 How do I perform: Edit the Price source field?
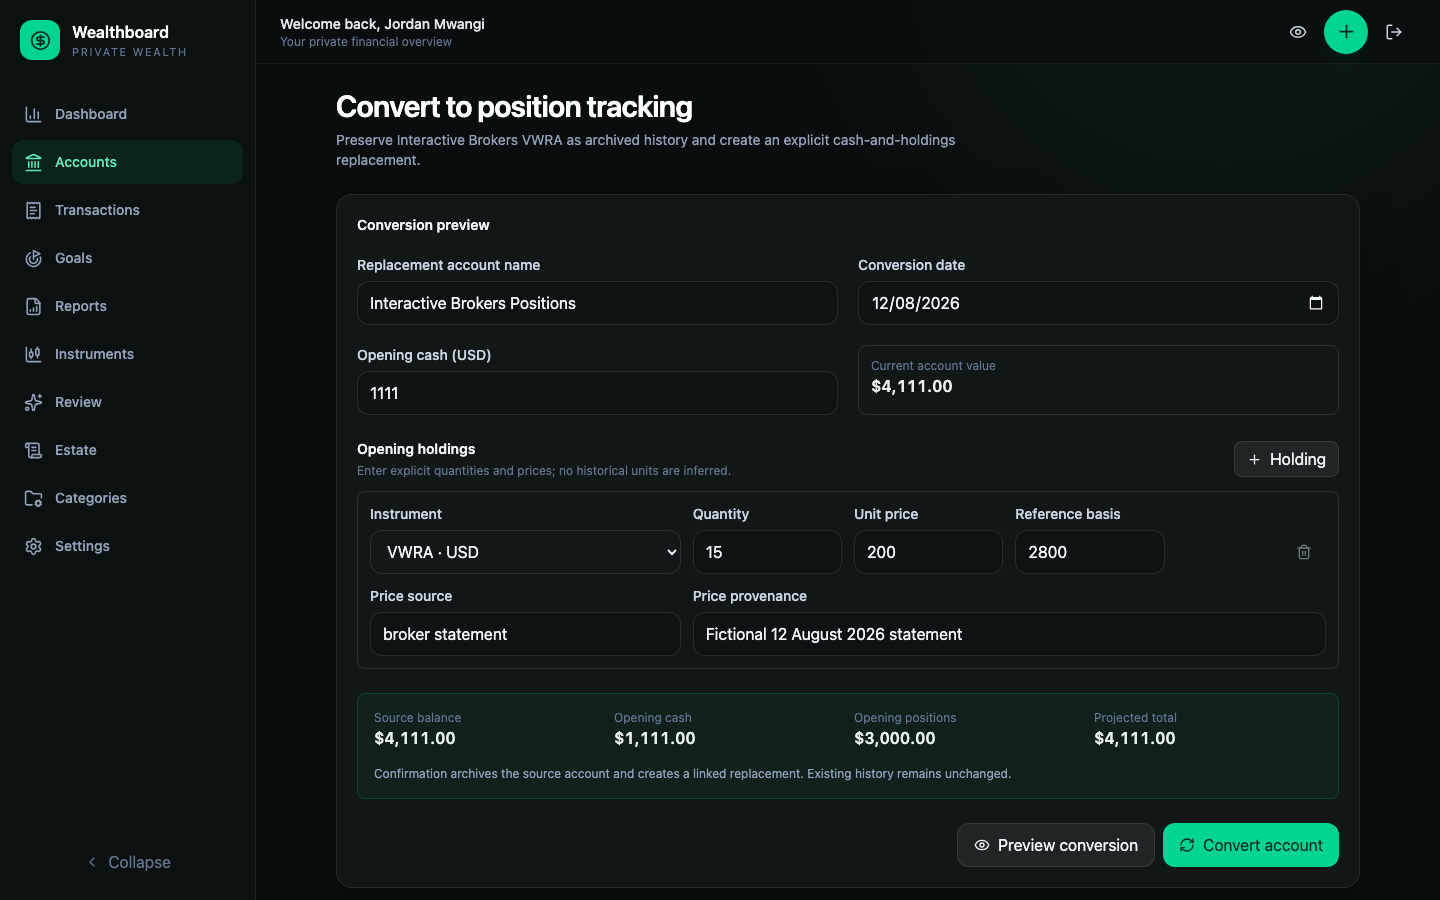(x=525, y=634)
